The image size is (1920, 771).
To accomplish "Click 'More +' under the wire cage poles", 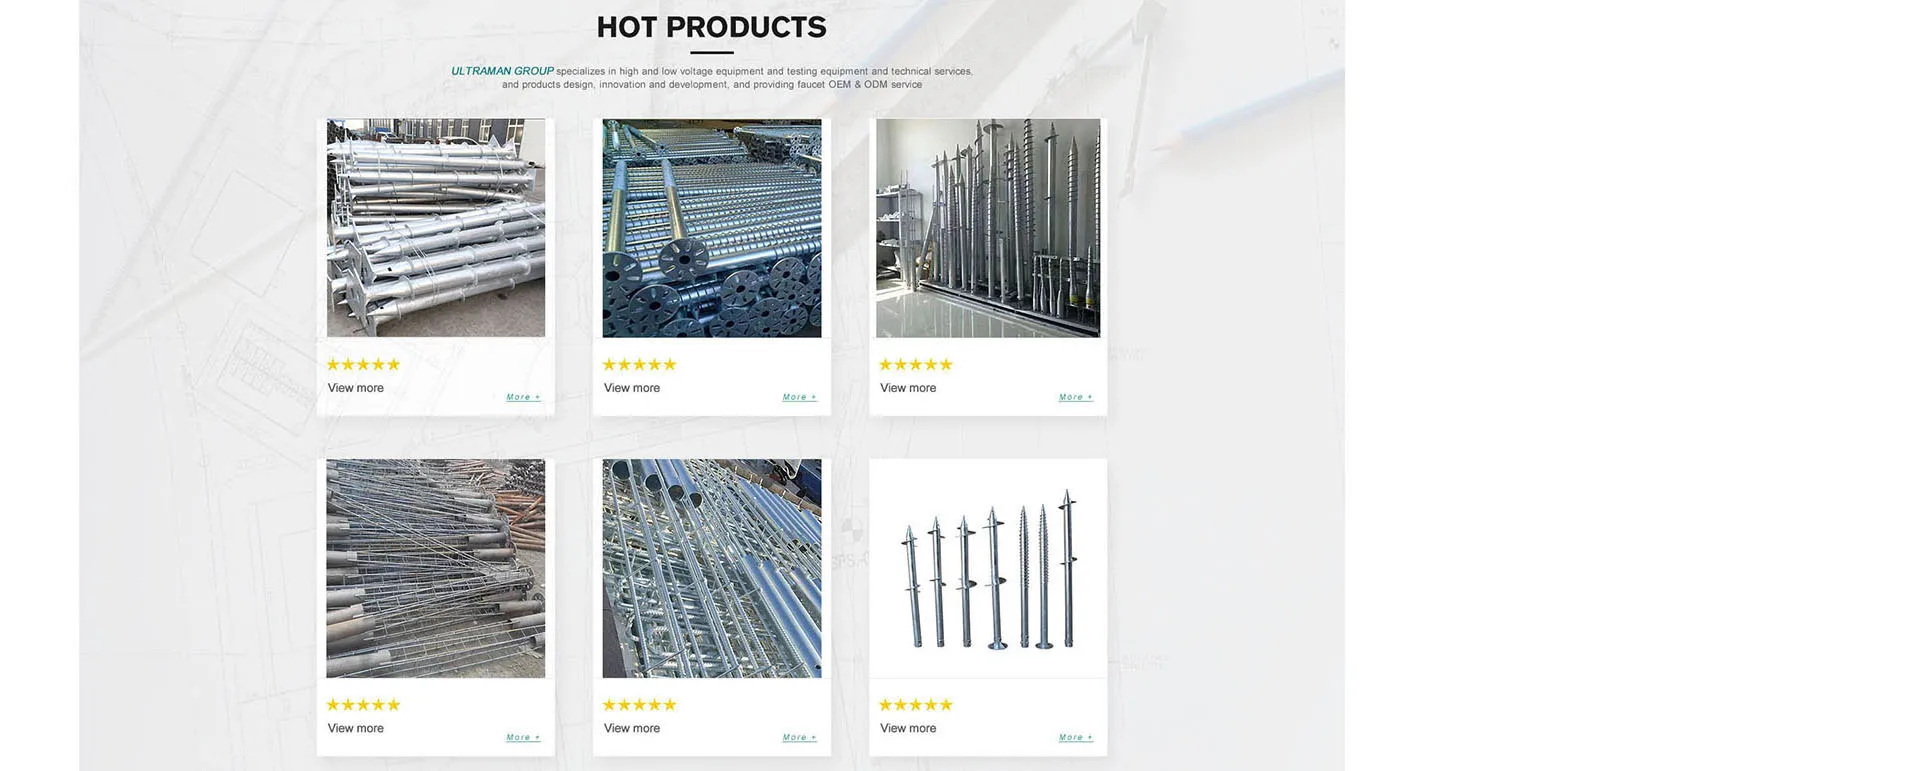I will click(523, 737).
